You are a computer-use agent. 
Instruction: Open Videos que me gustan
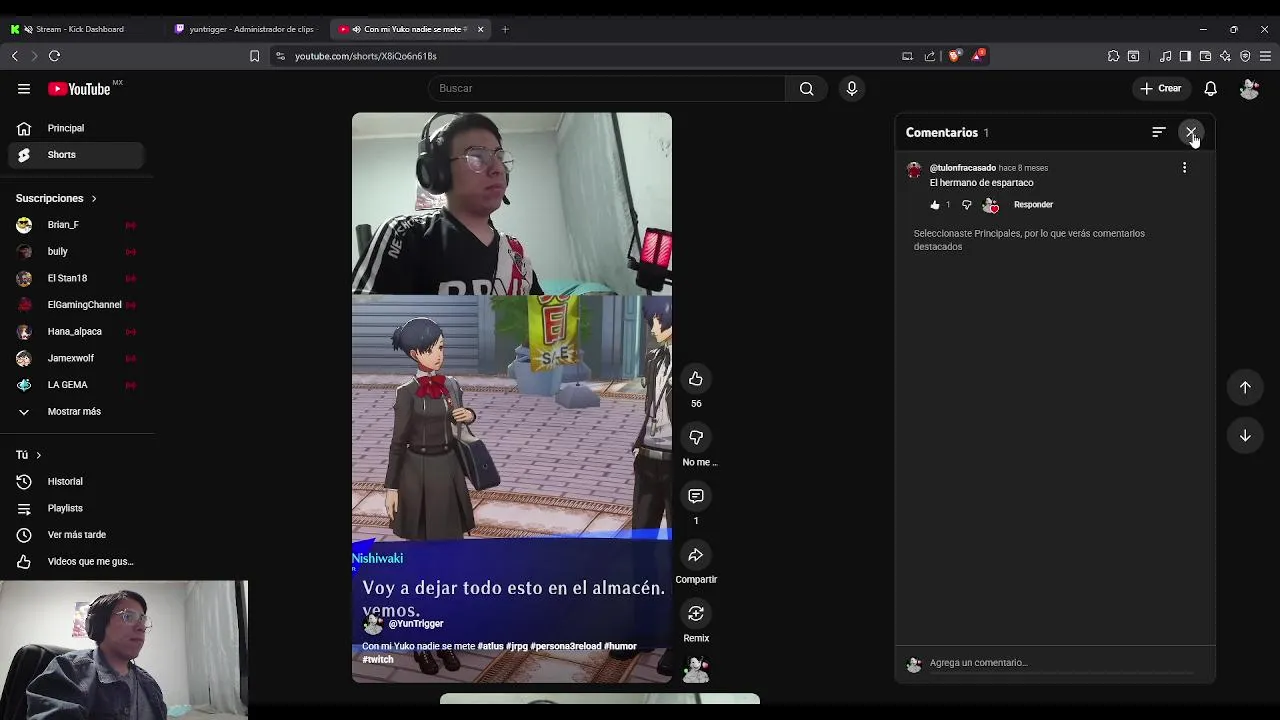[x=78, y=562]
